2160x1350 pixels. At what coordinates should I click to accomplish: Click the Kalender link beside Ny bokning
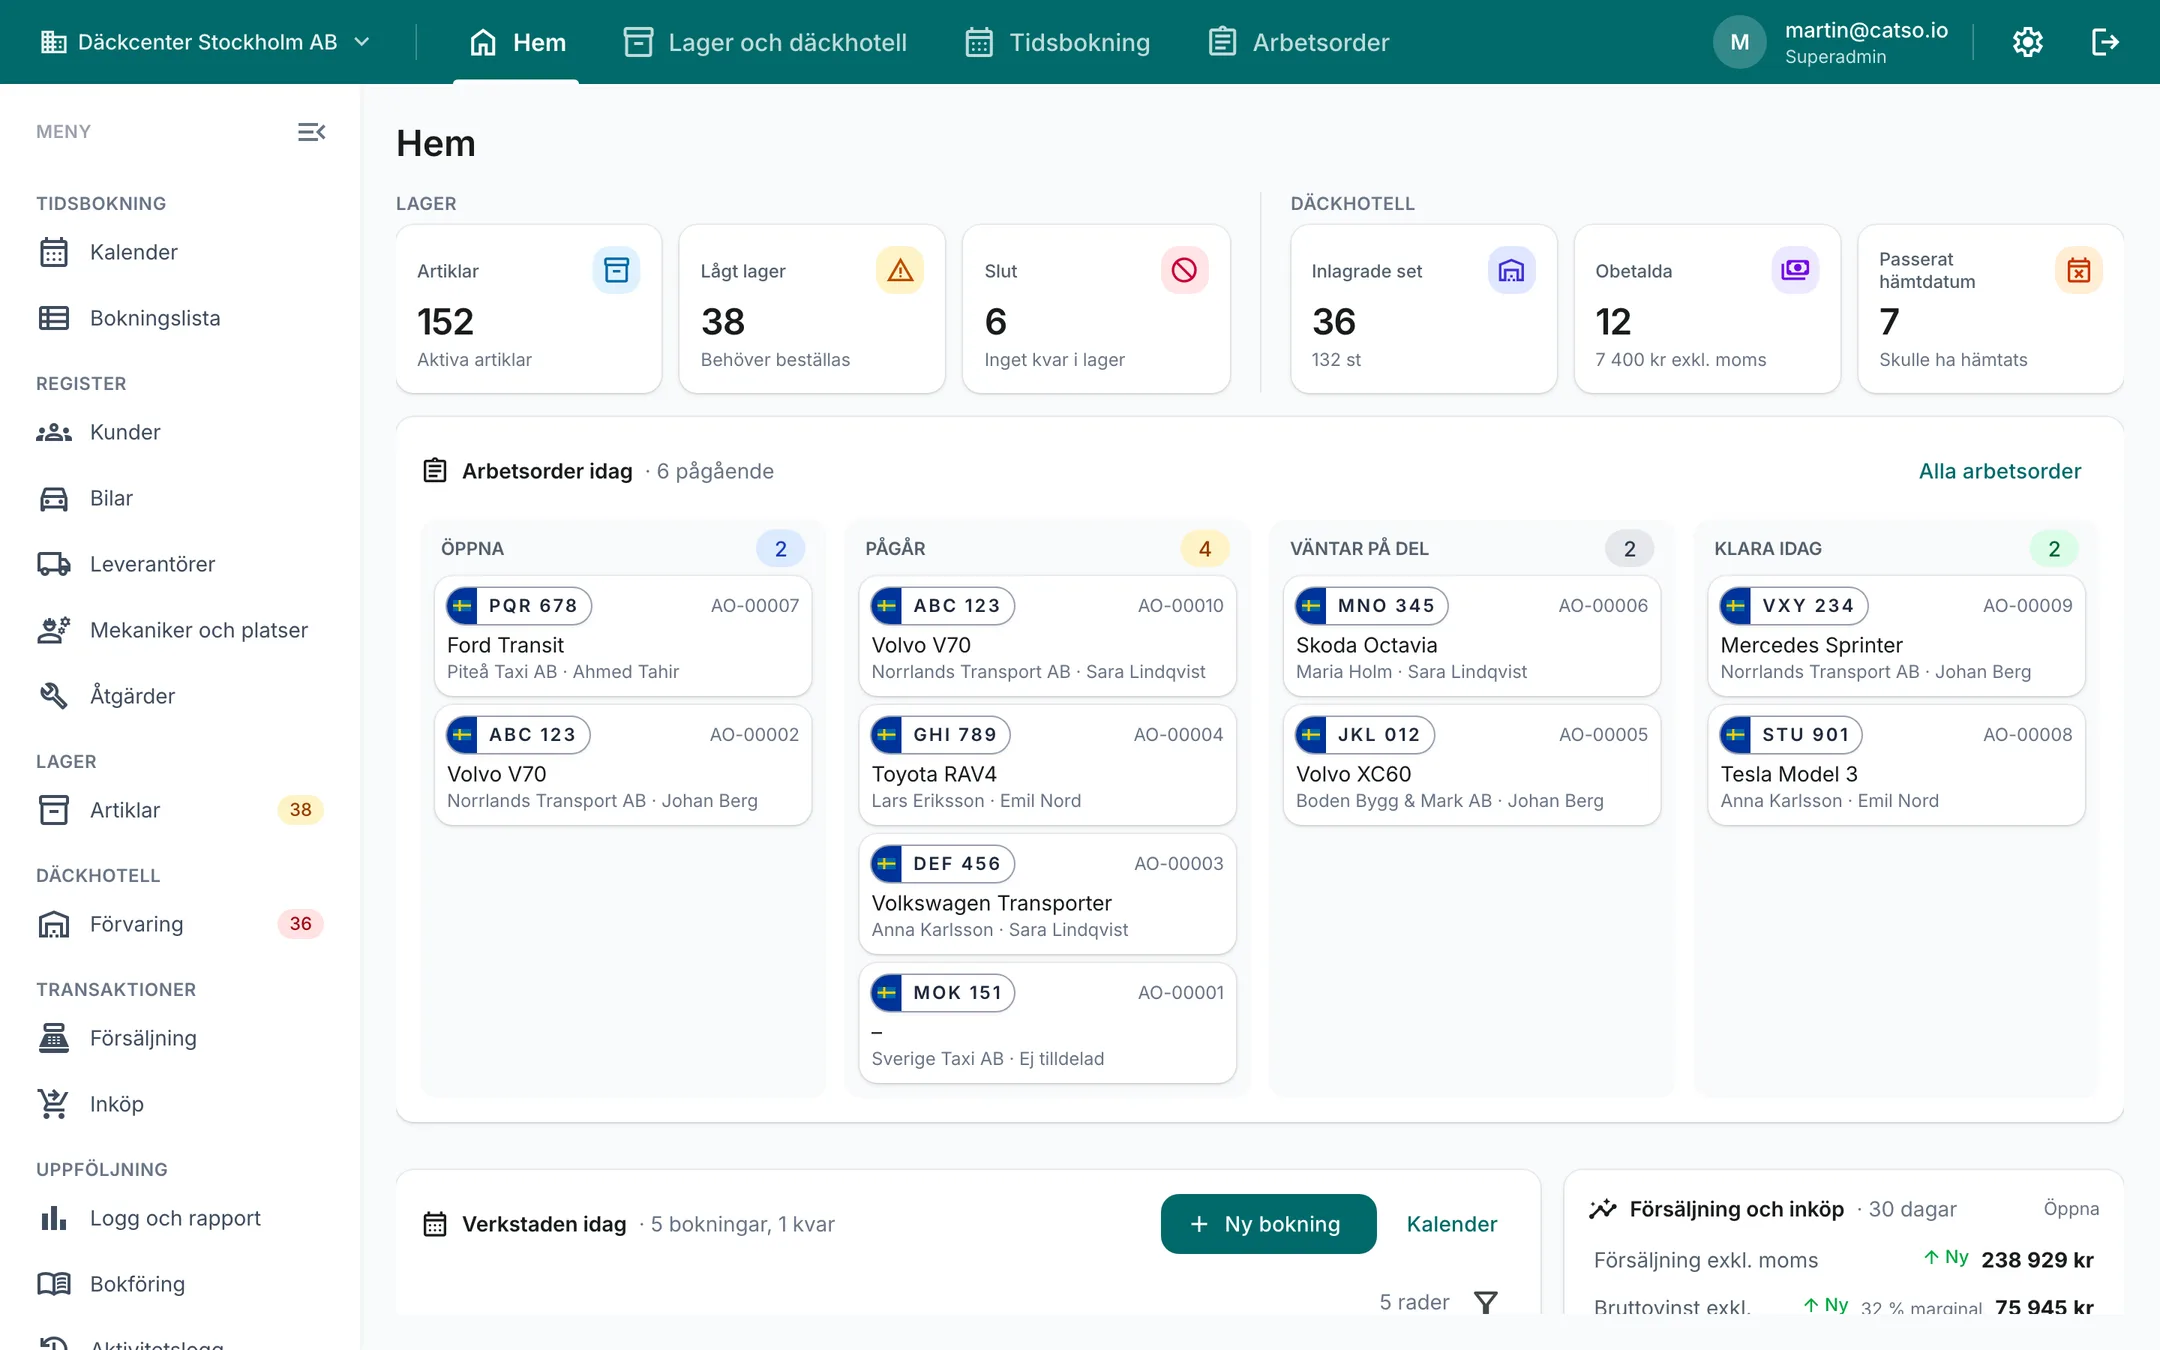click(x=1452, y=1224)
